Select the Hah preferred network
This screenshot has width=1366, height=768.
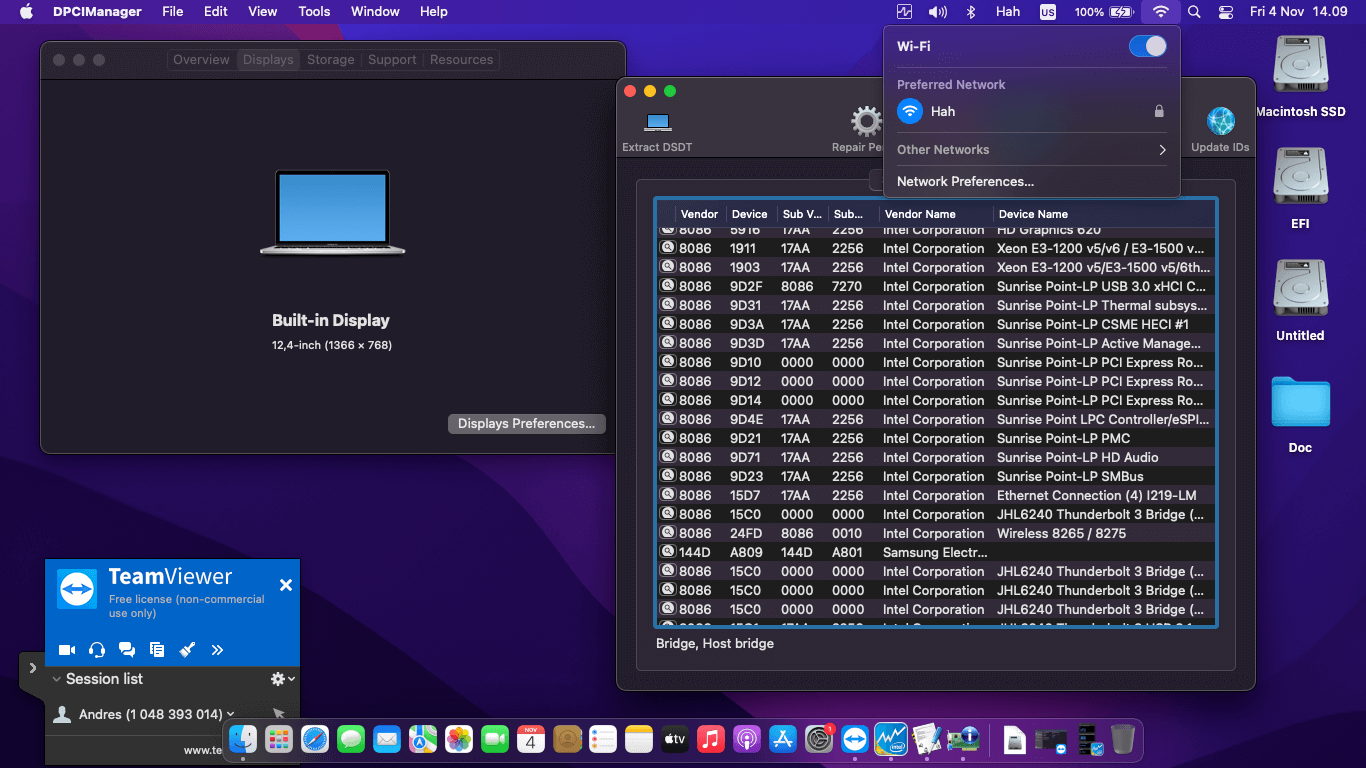pyautogui.click(x=1032, y=112)
